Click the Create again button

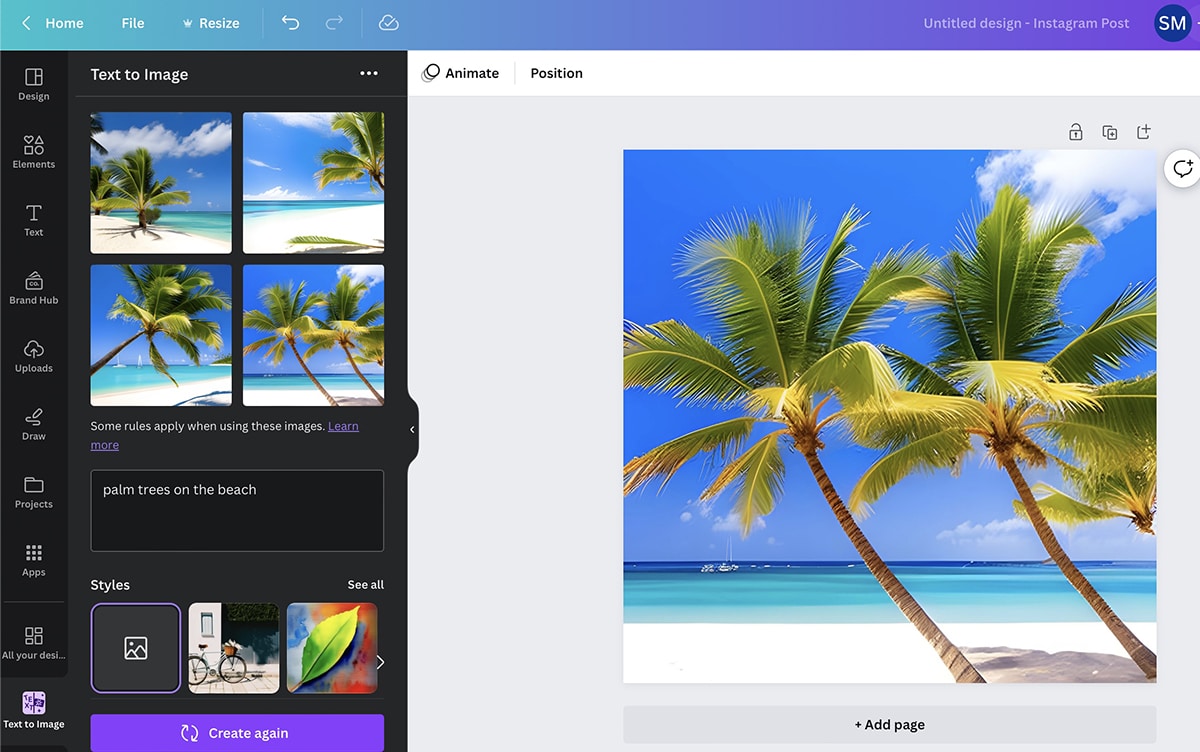click(237, 733)
